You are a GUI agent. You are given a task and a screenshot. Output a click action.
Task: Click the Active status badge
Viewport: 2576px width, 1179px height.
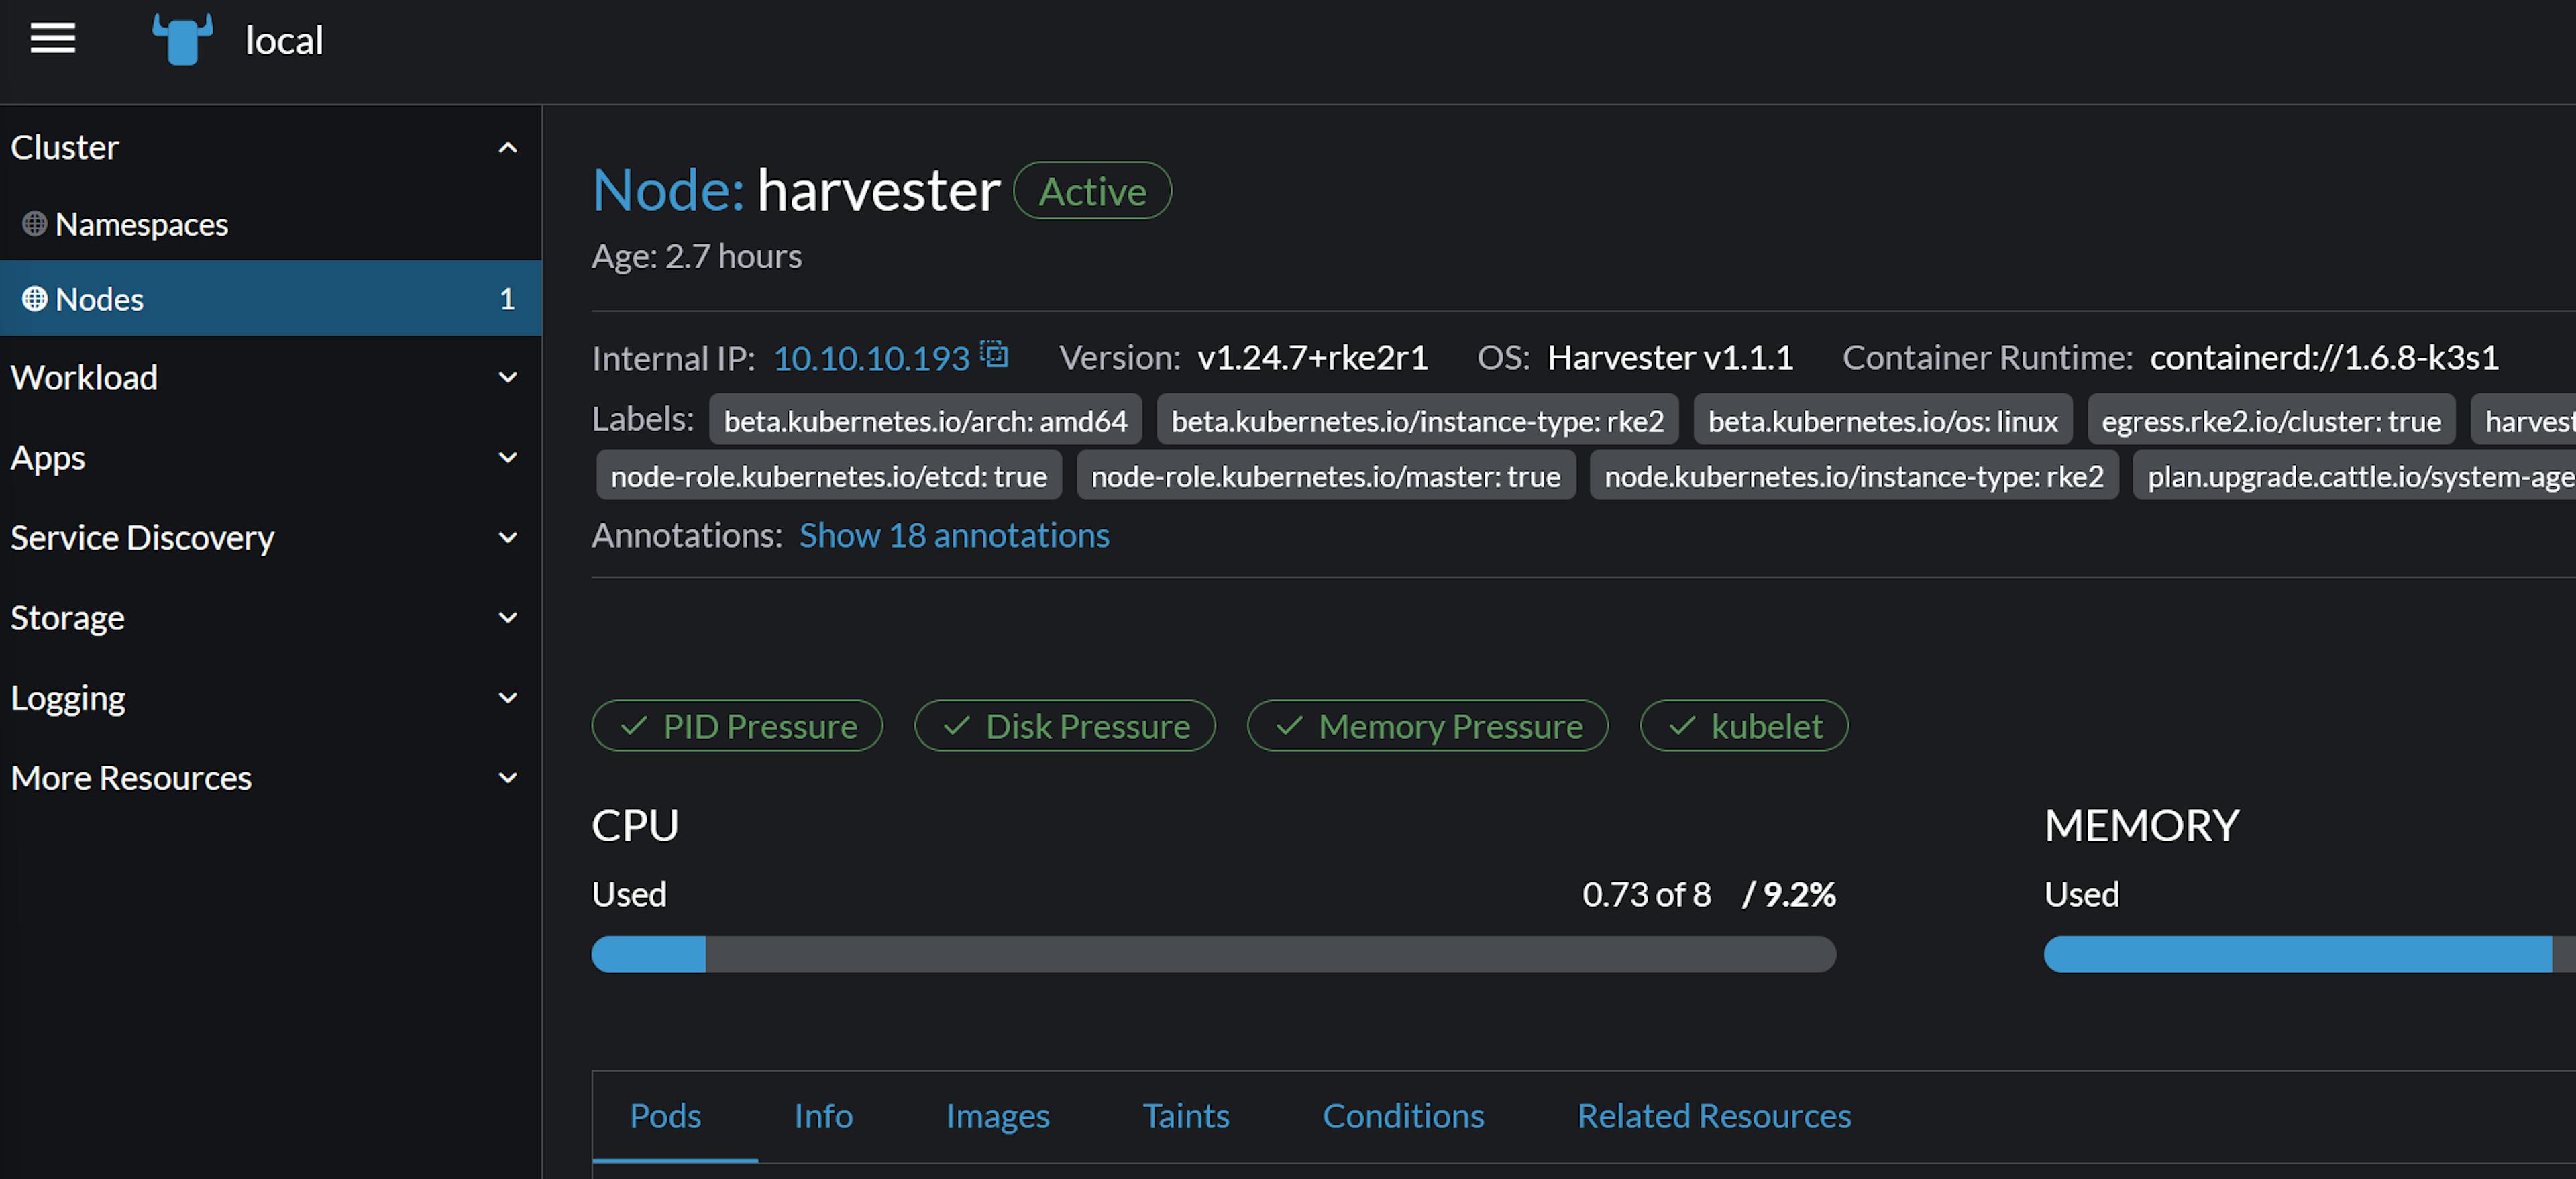[x=1092, y=191]
